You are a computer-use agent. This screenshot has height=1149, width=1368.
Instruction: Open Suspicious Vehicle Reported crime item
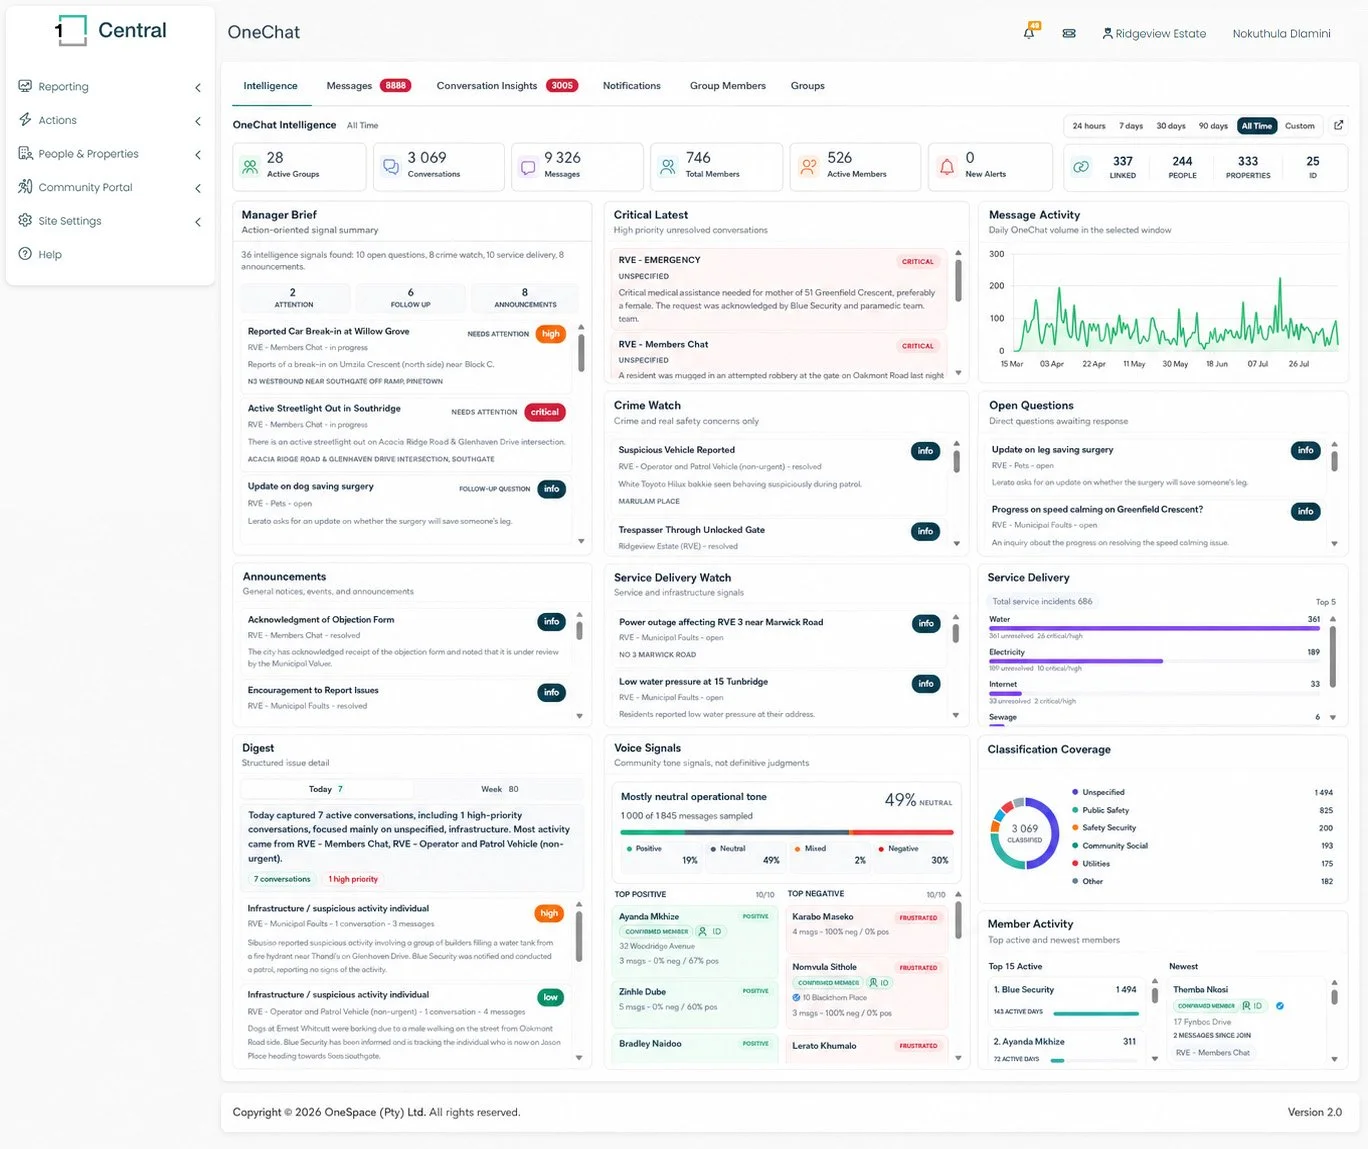[x=779, y=476]
